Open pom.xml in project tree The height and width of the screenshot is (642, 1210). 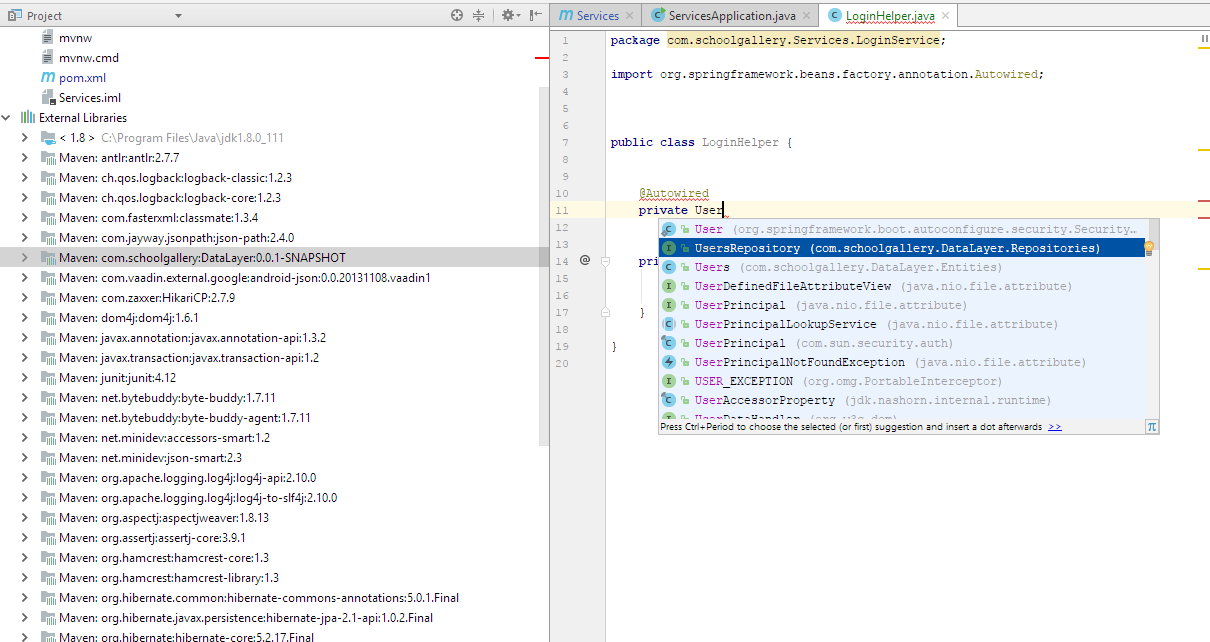pos(82,78)
